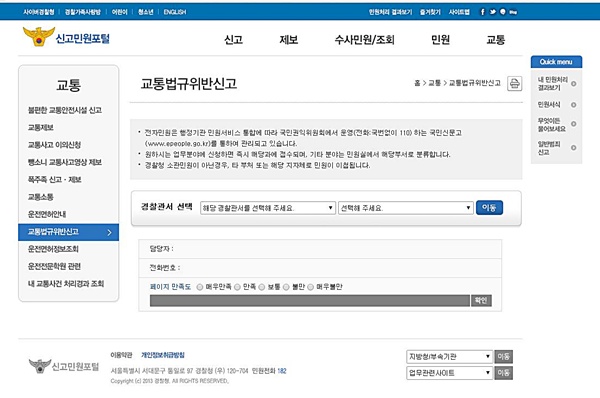The image size is (600, 398).
Task: Click the arrow on the 교통법규위반신고 sidebar item
Action: 109,232
